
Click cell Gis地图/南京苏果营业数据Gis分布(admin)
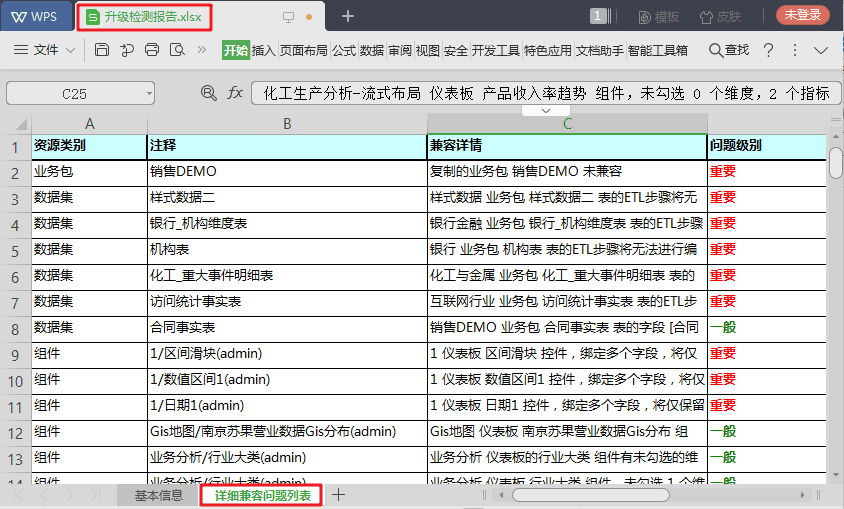pyautogui.click(x=287, y=433)
